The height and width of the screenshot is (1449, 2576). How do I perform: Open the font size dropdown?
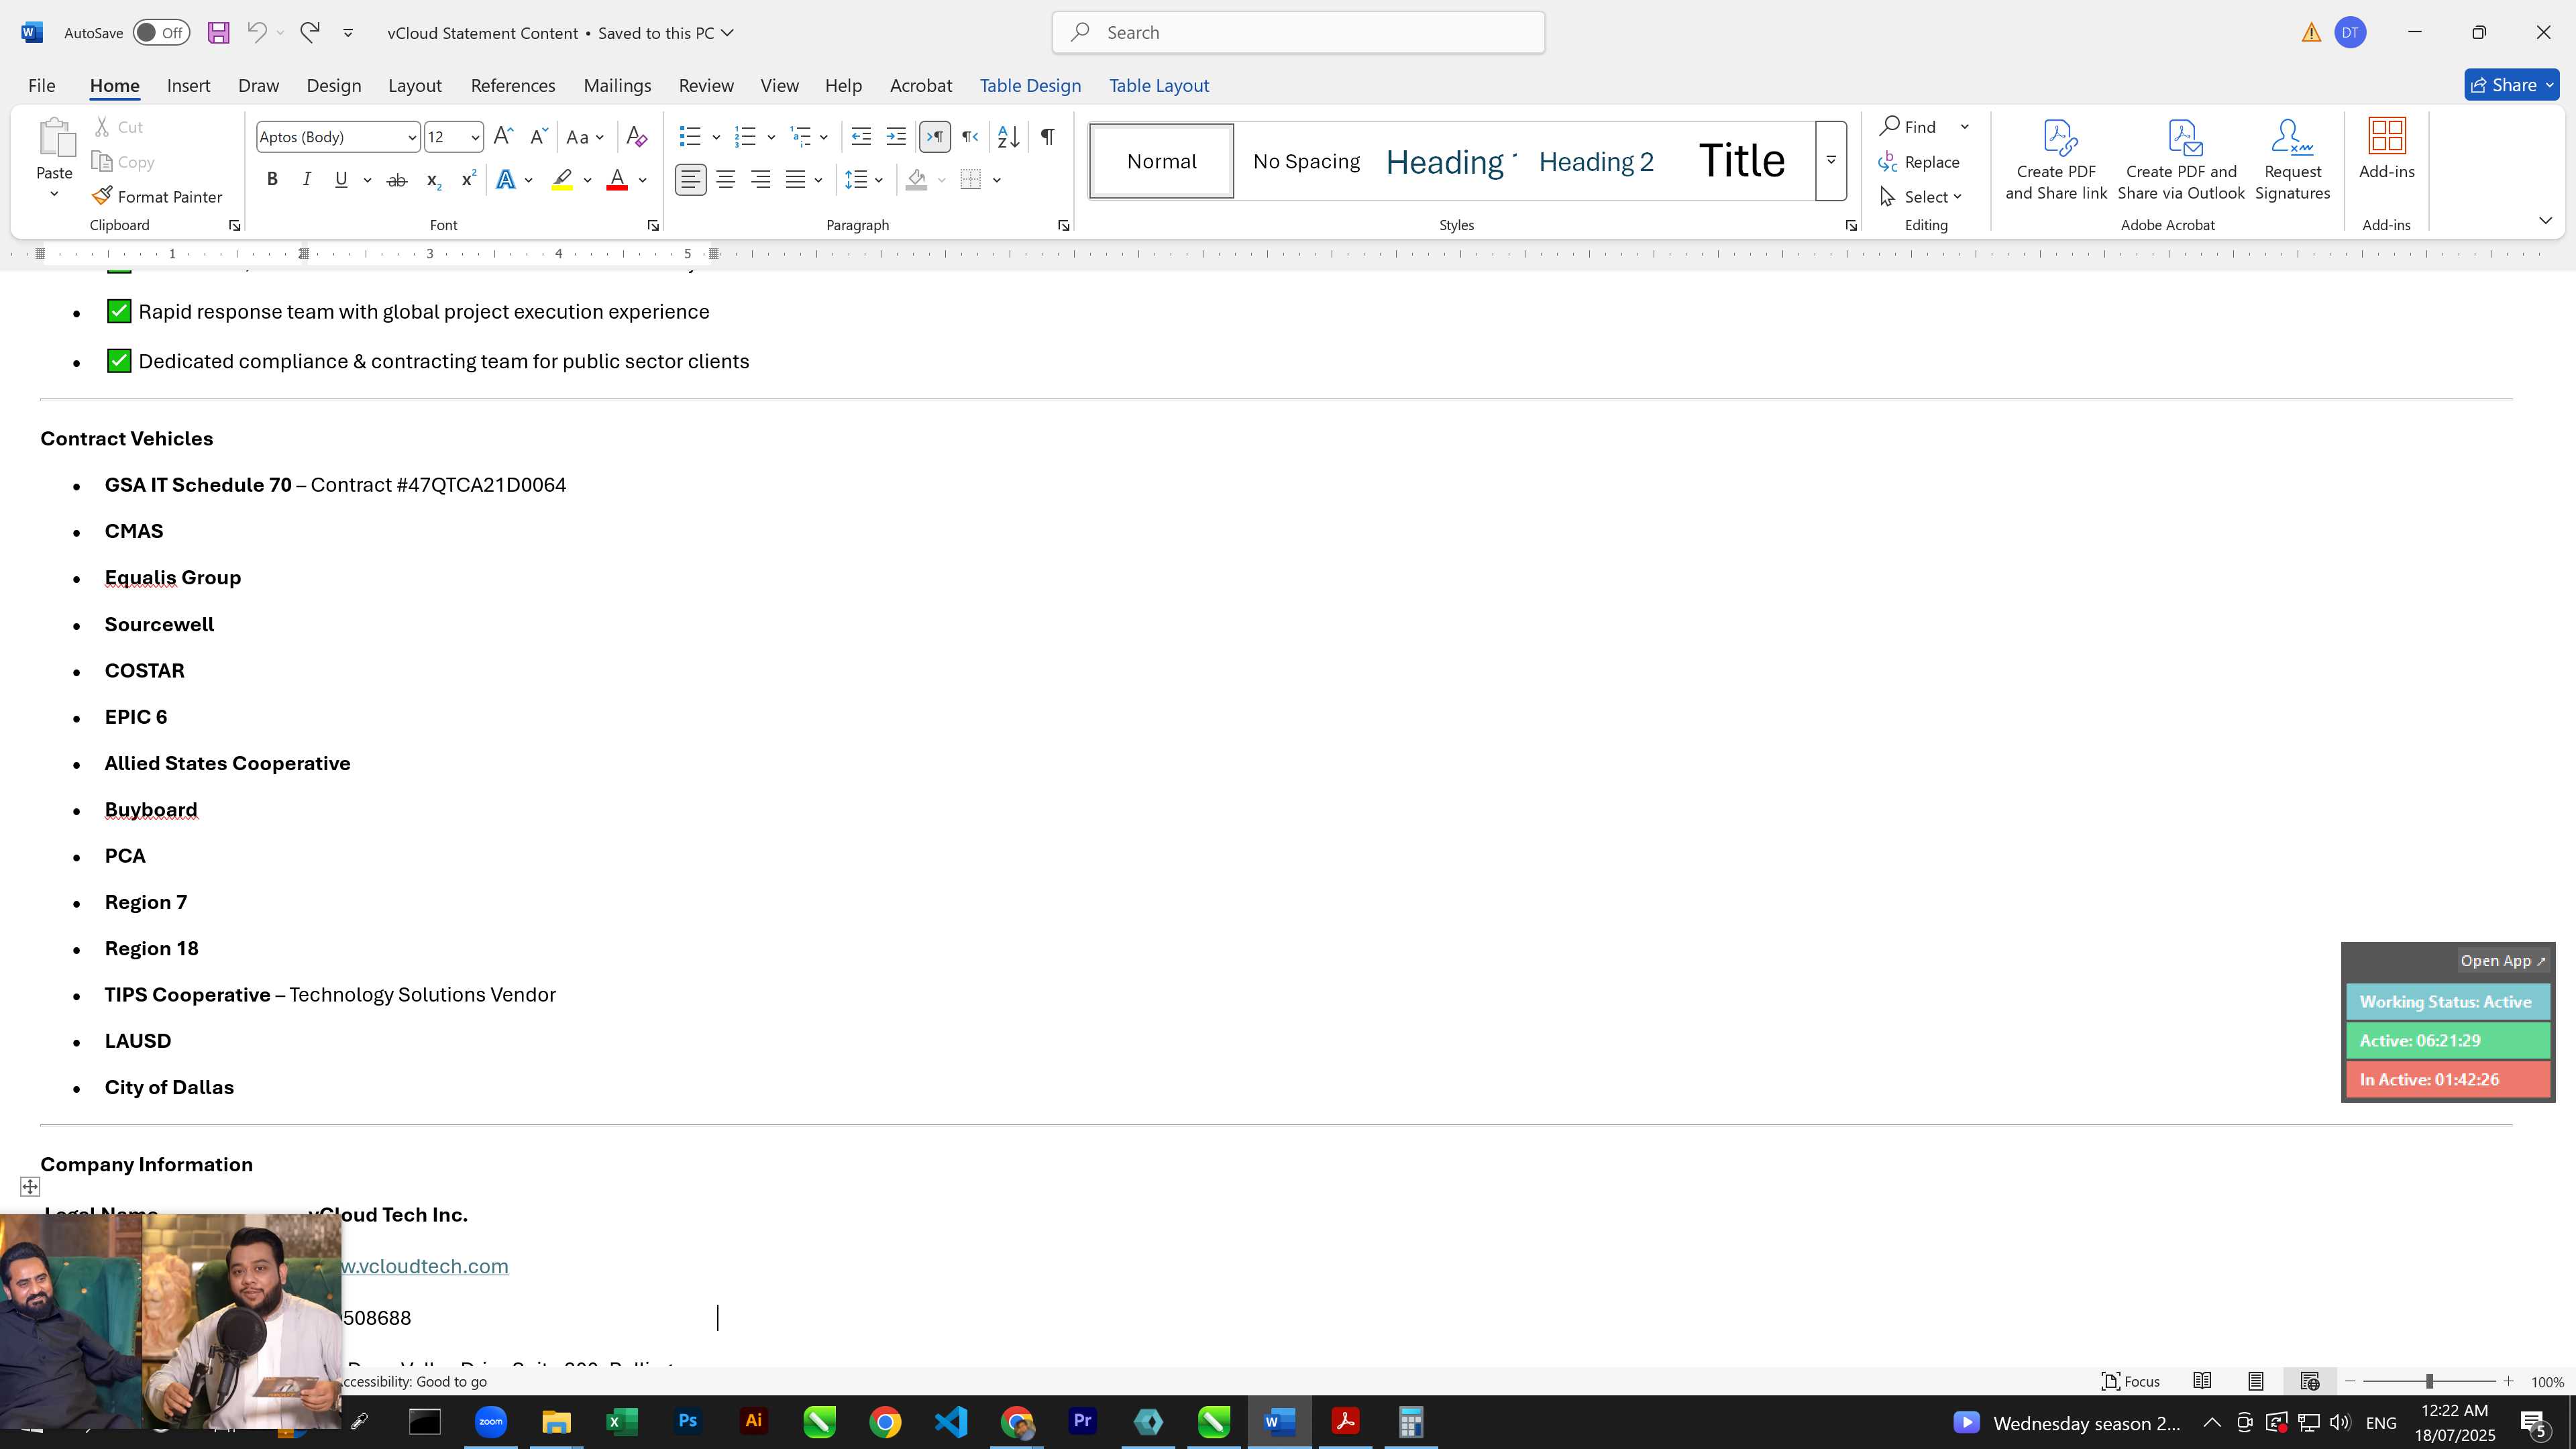tap(475, 138)
